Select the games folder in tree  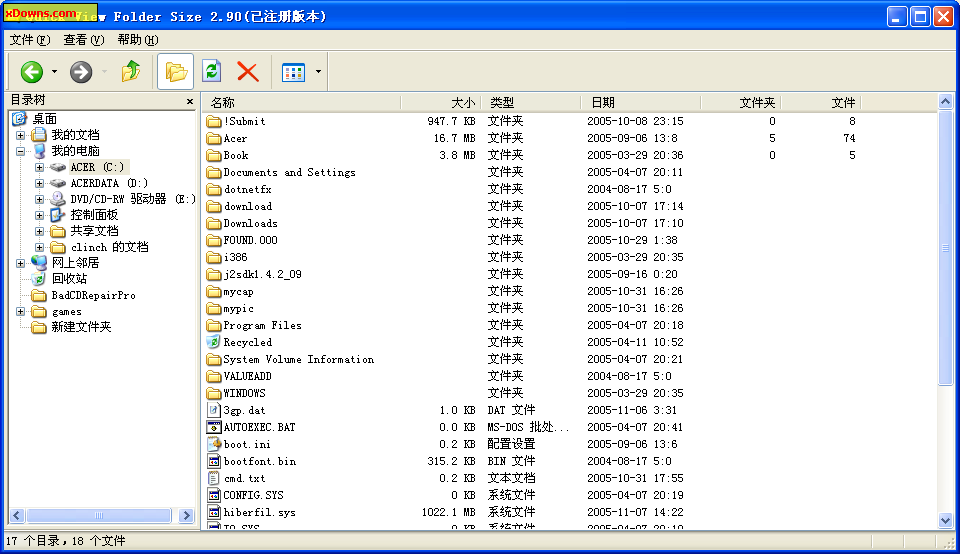(x=66, y=312)
